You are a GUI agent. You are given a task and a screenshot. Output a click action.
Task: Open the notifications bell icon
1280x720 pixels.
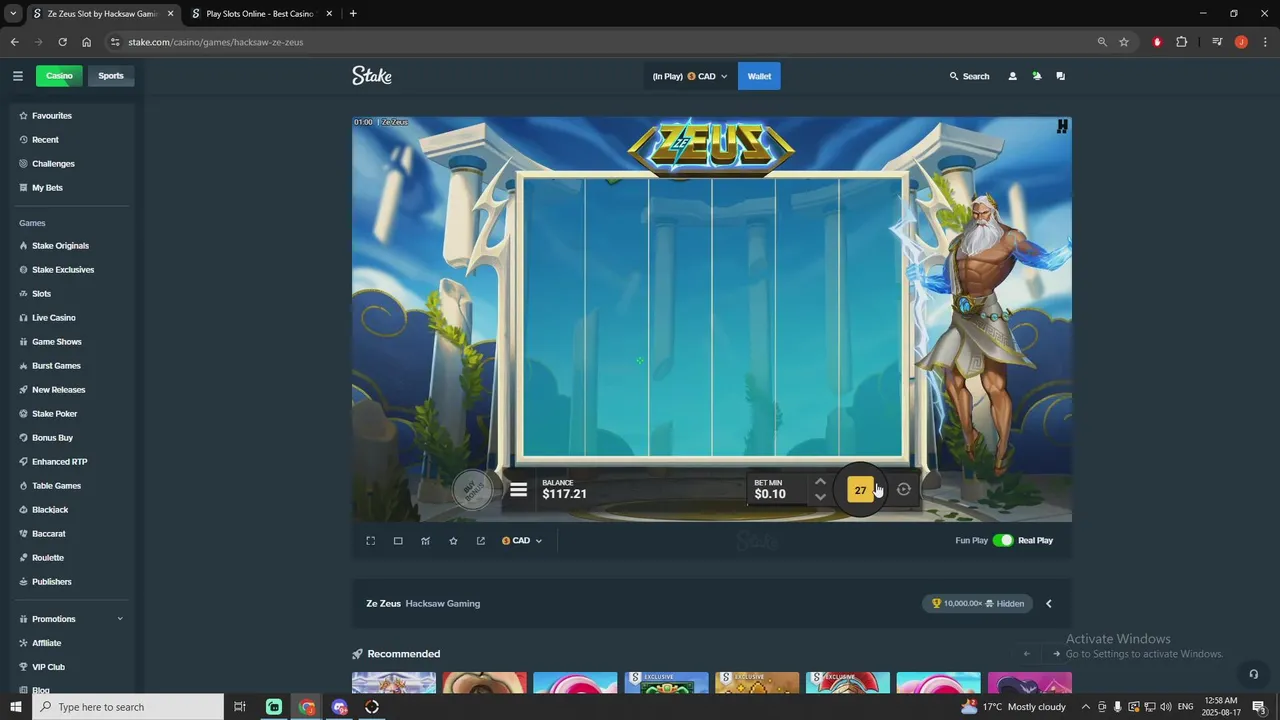[x=1036, y=76]
